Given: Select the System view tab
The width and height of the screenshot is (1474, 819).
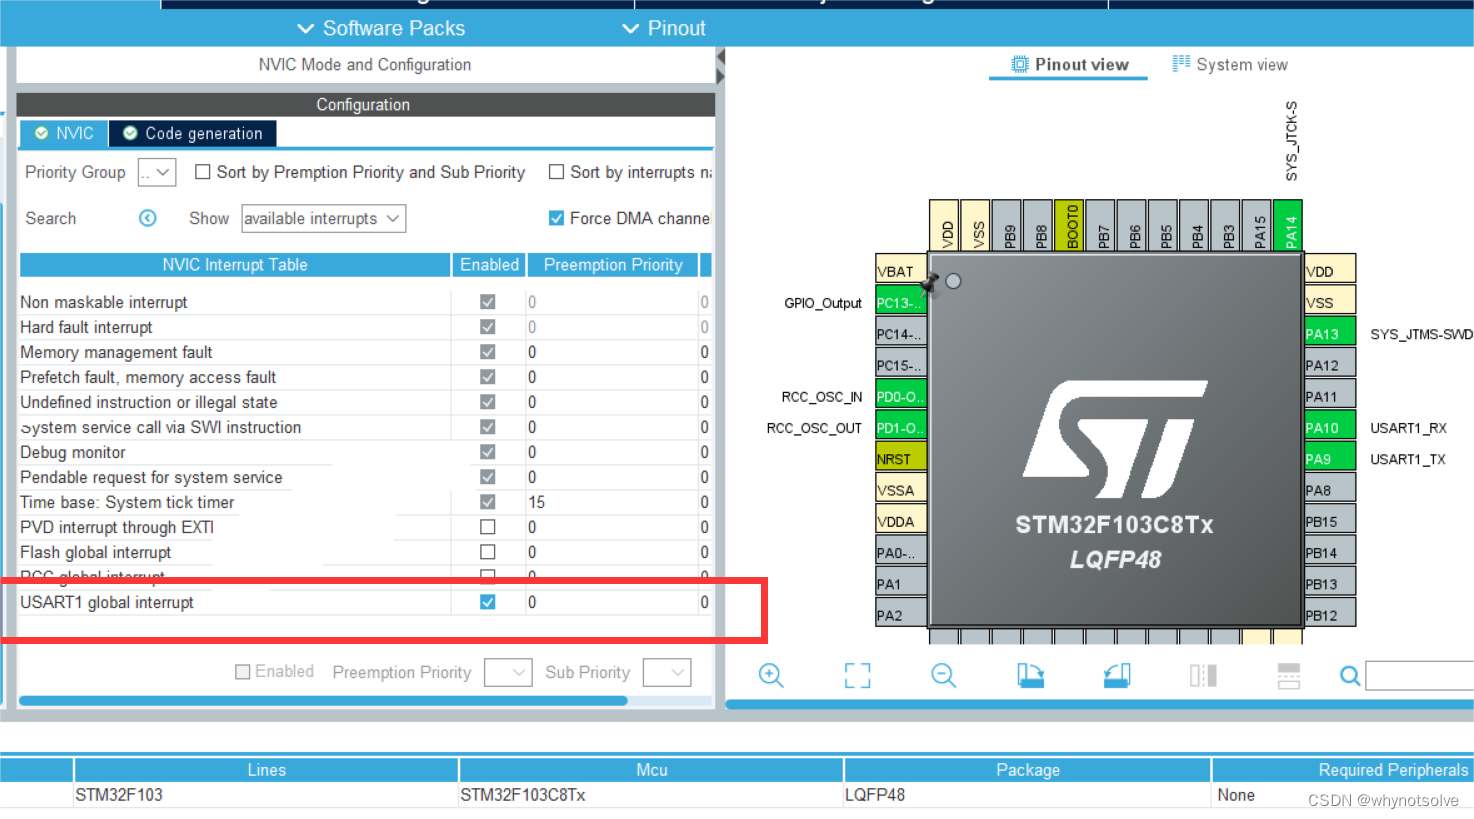Looking at the screenshot, I should (x=1230, y=65).
